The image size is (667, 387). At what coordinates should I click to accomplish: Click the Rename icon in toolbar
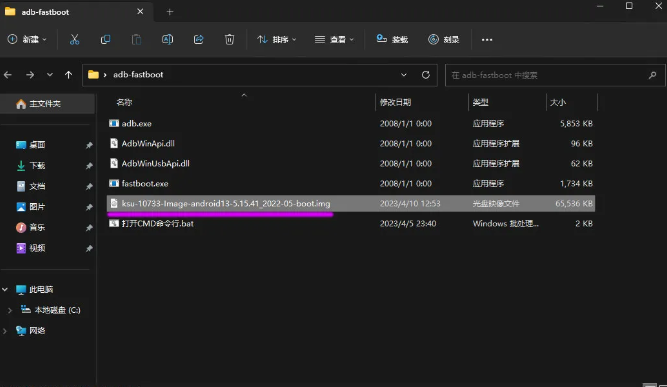(167, 40)
